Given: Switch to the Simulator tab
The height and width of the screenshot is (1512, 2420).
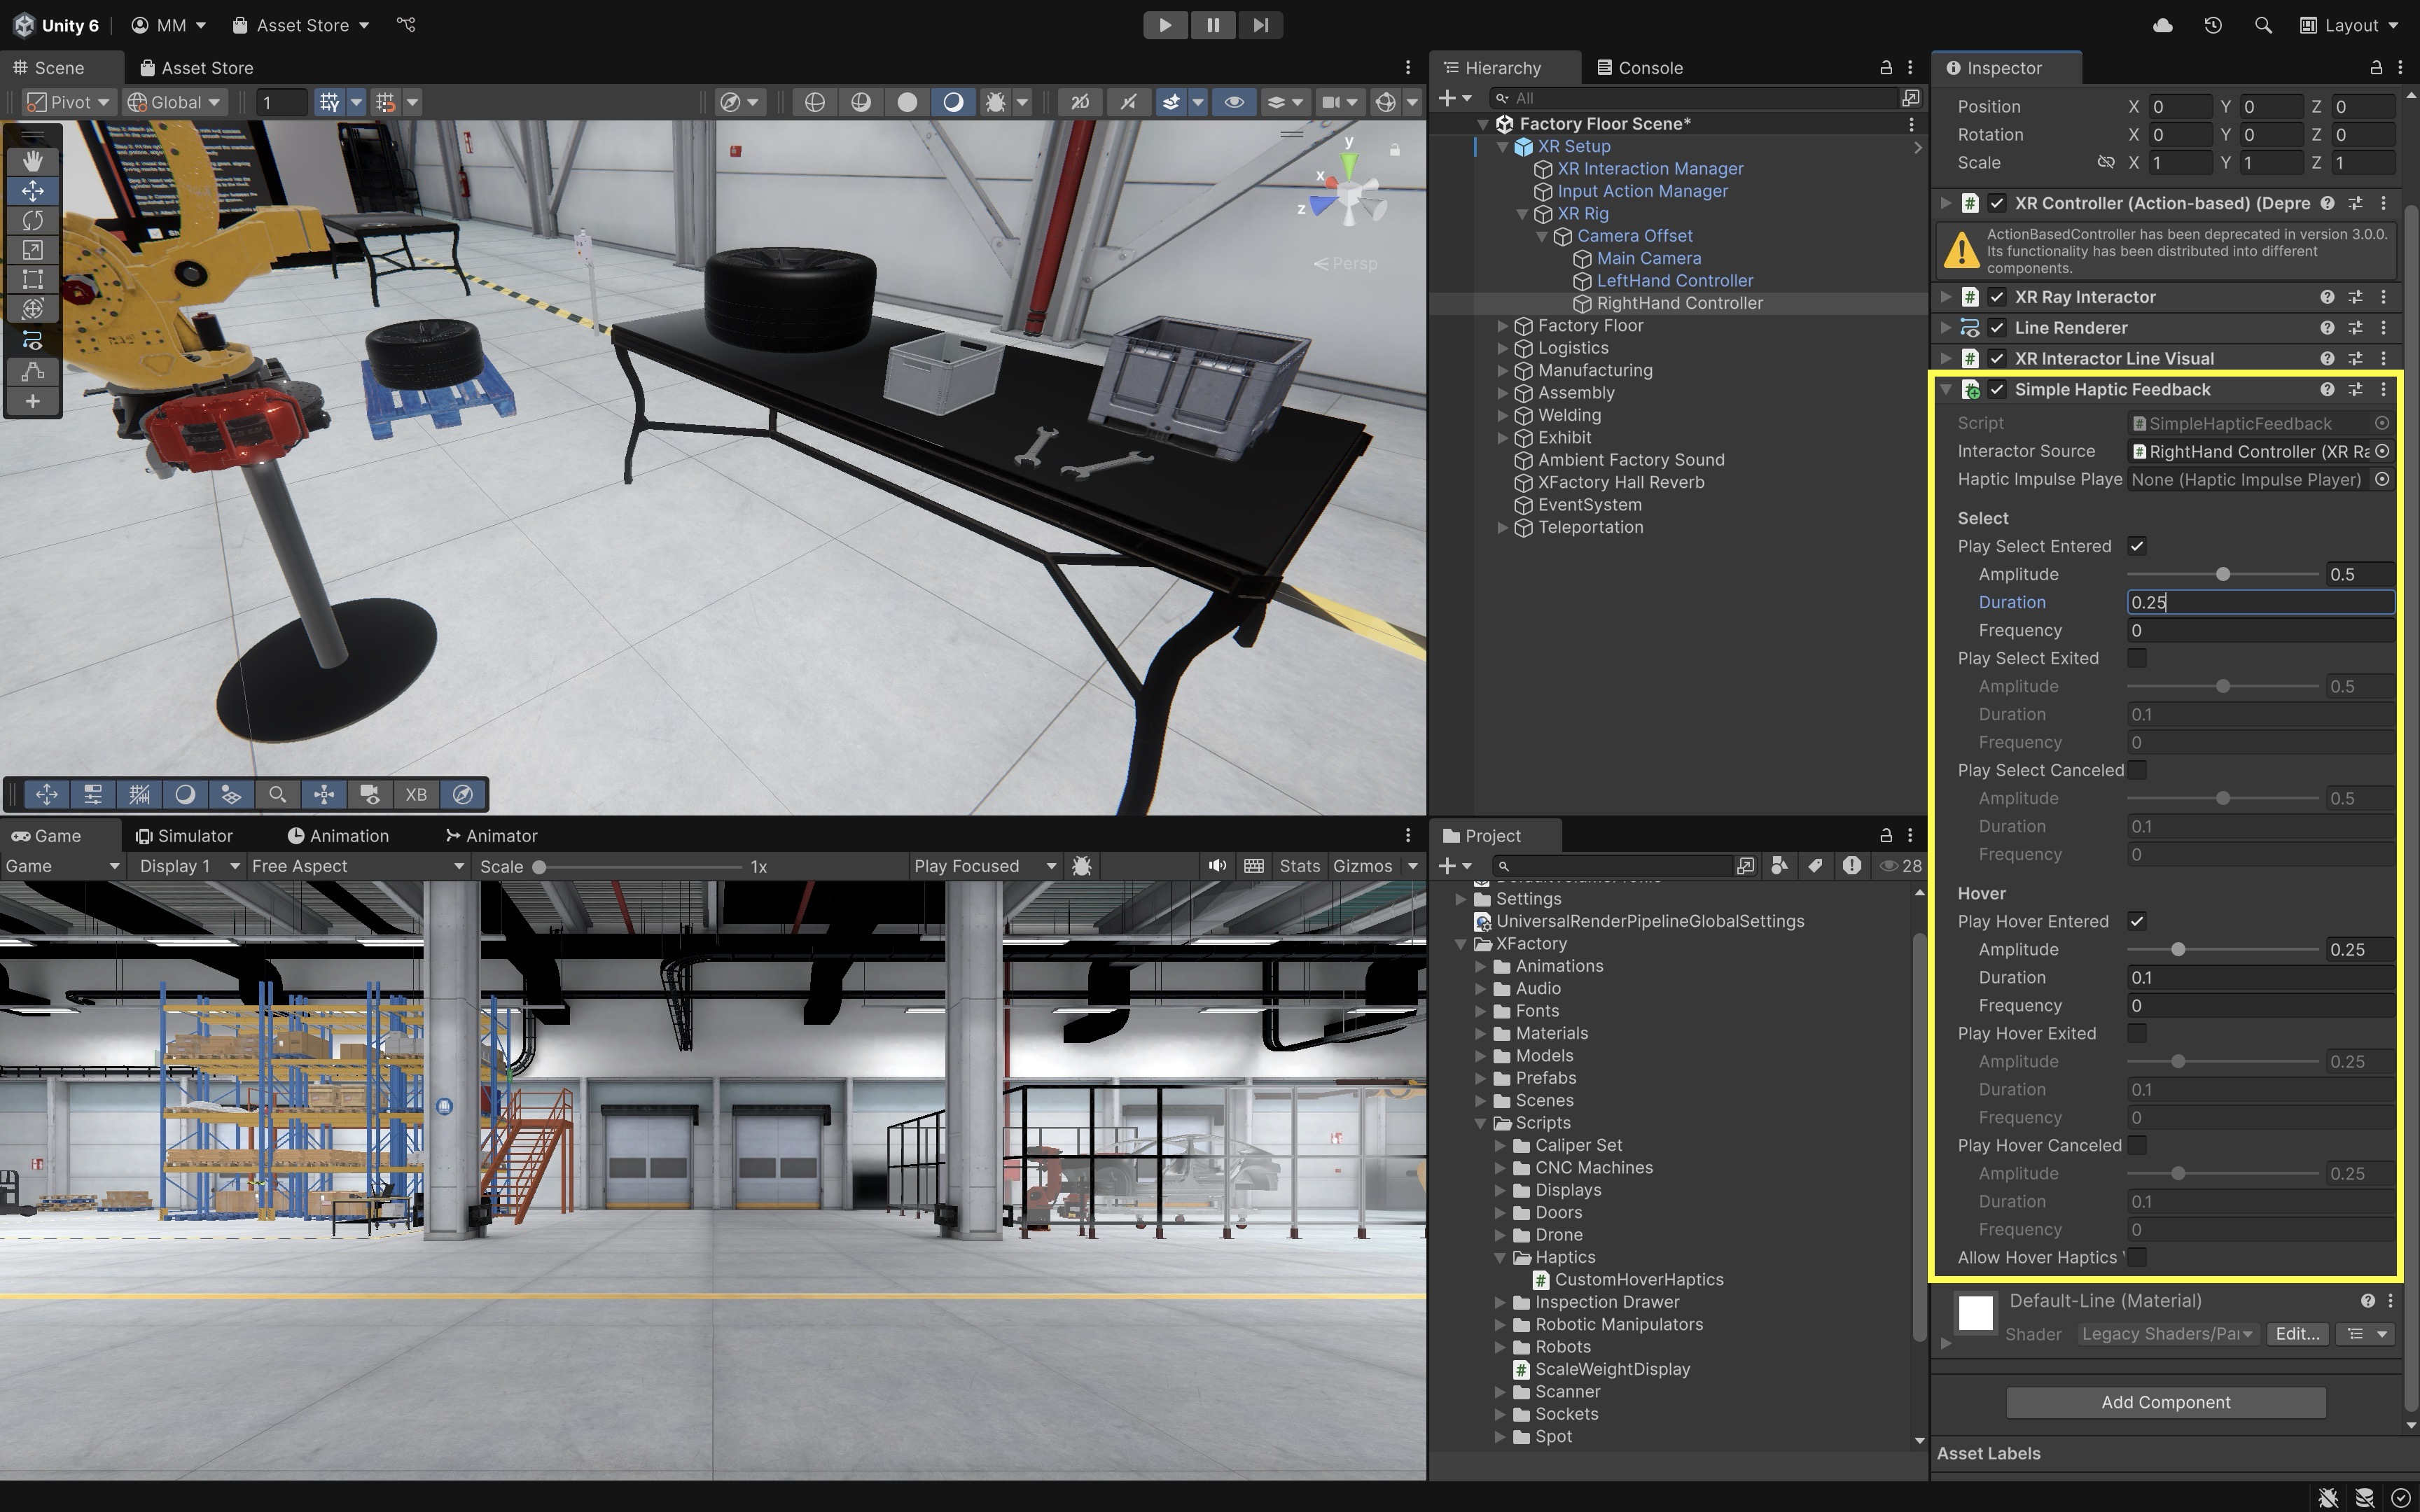Looking at the screenshot, I should (x=184, y=836).
